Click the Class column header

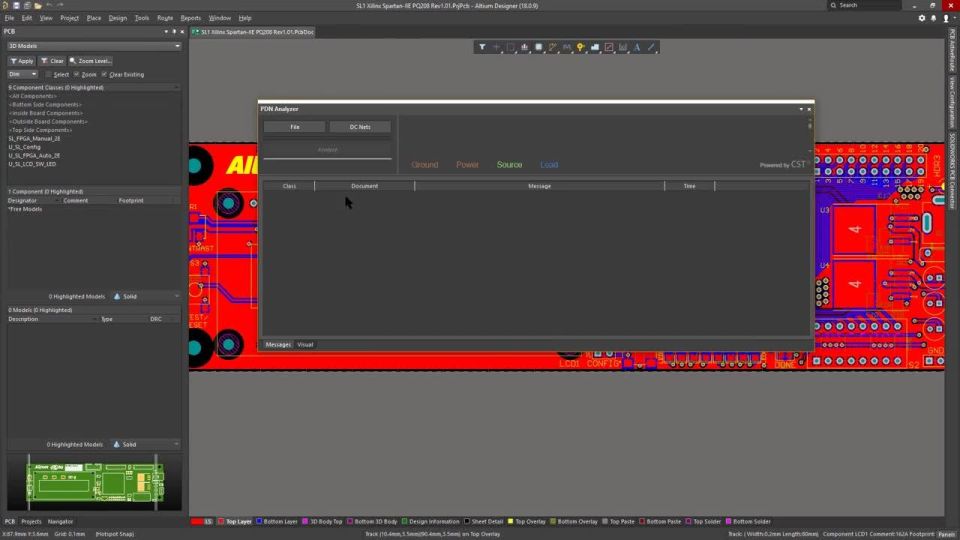click(x=289, y=186)
